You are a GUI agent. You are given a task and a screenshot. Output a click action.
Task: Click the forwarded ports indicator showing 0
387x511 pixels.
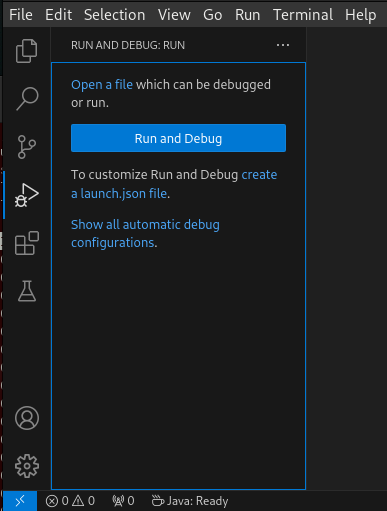123,501
